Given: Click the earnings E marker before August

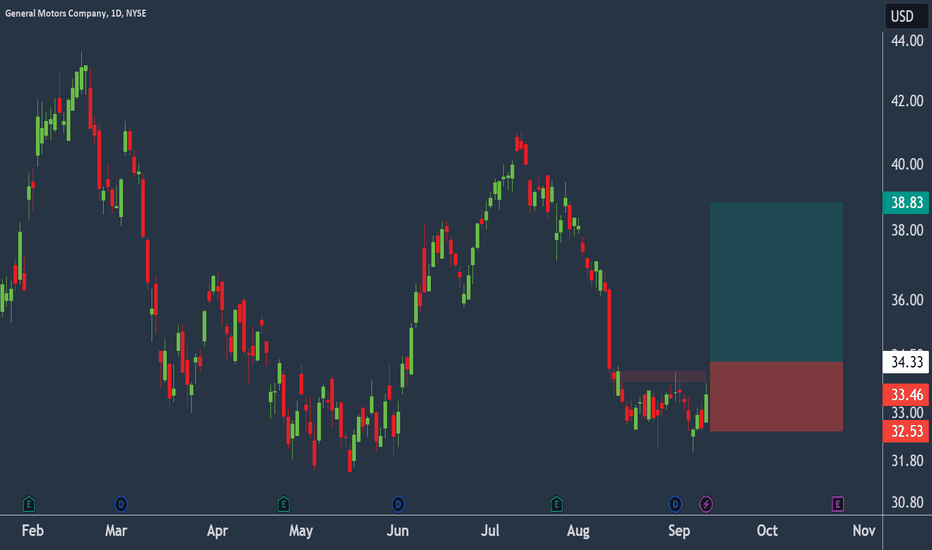Looking at the screenshot, I should pos(556,504).
